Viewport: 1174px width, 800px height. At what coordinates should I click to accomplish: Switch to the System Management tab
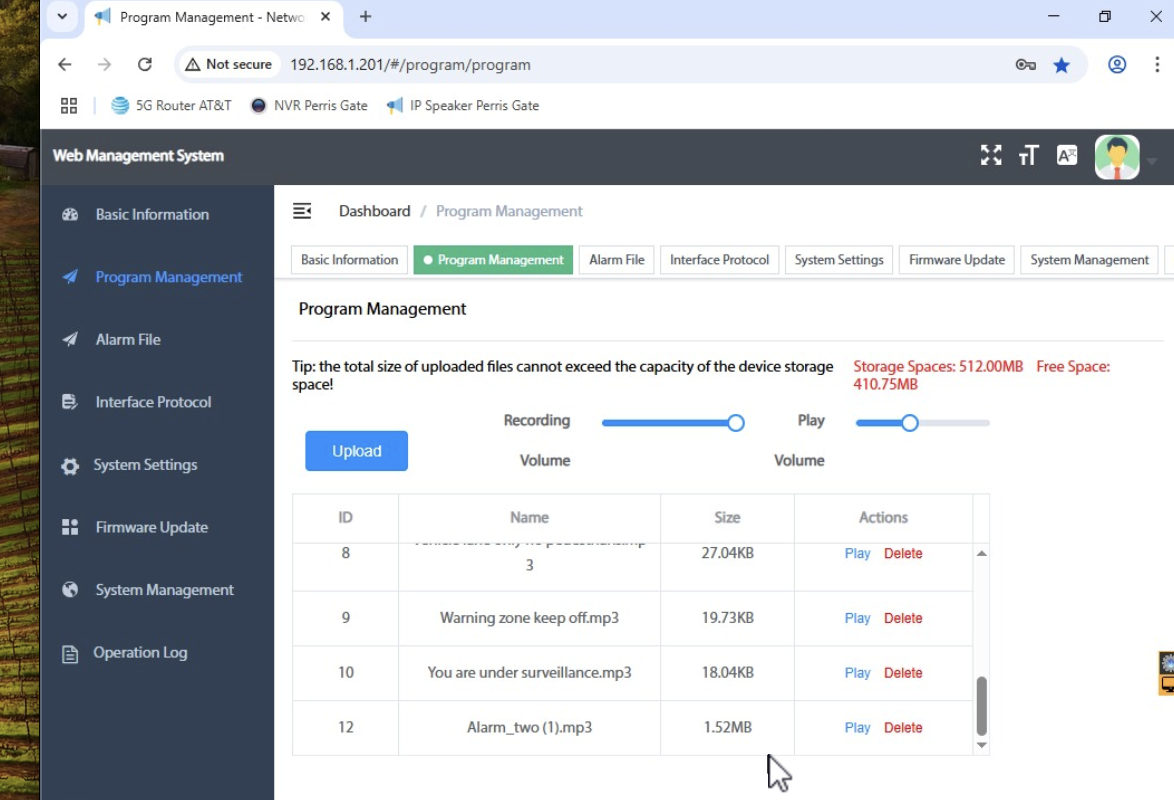pos(1089,260)
